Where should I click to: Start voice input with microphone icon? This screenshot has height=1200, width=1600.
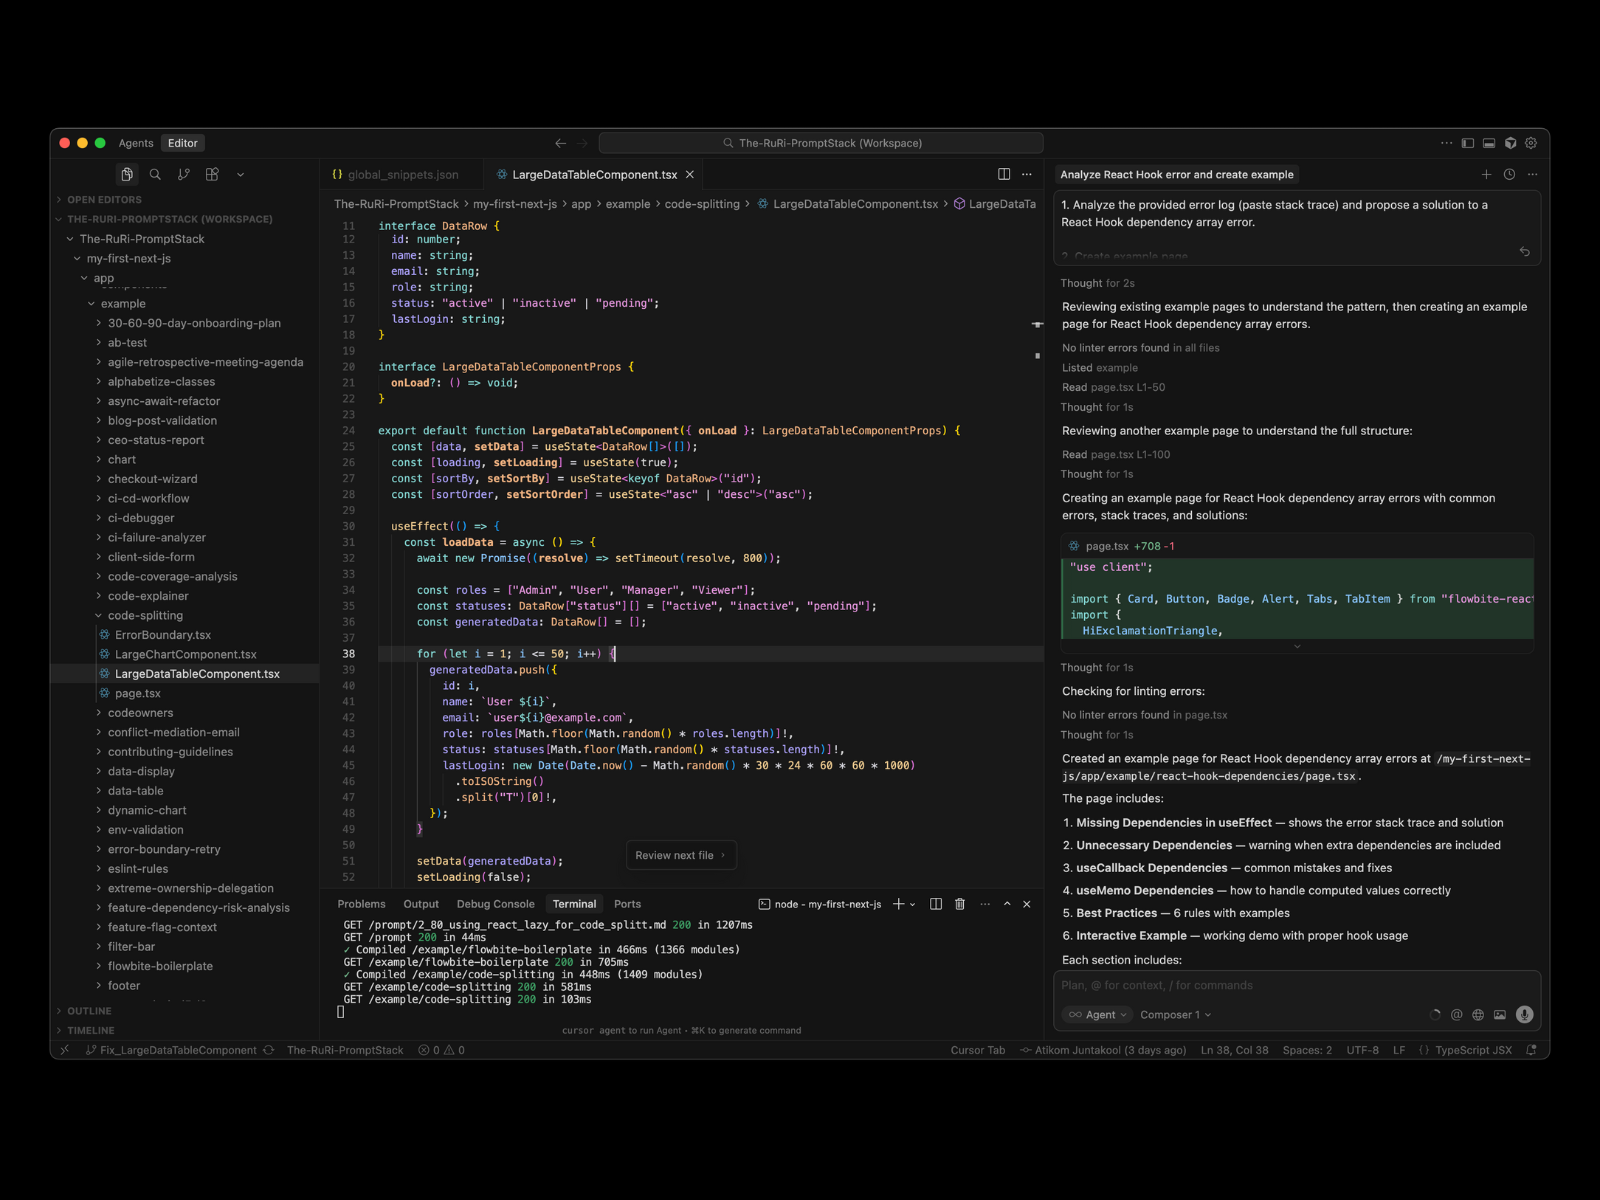(1524, 1015)
